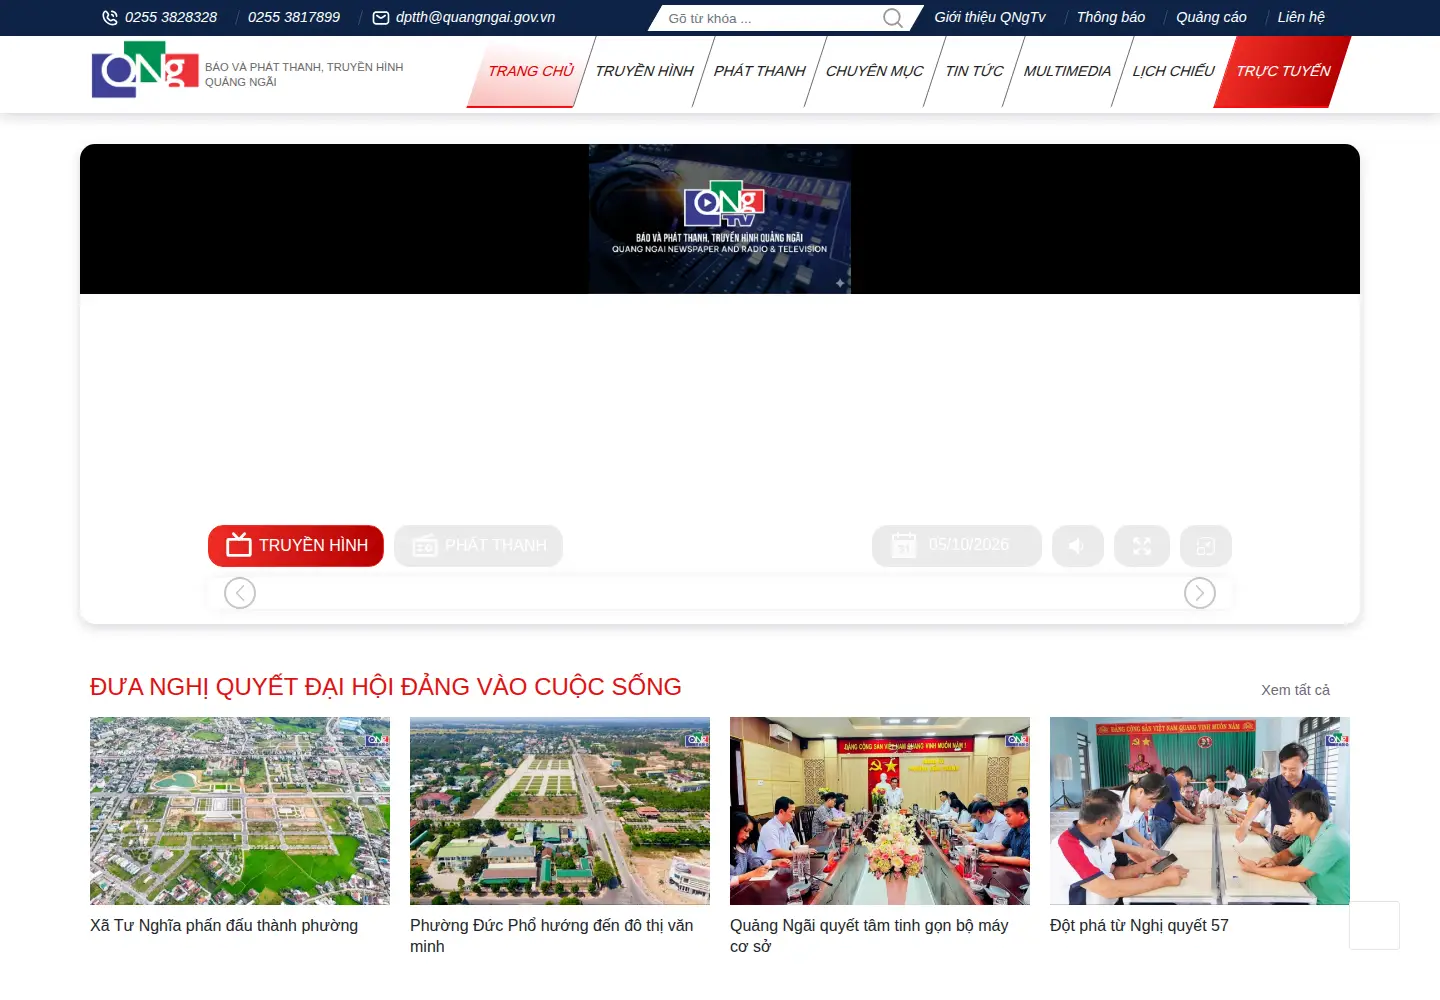Mute the player with the speaker icon
The width and height of the screenshot is (1440, 1000).
(1077, 546)
